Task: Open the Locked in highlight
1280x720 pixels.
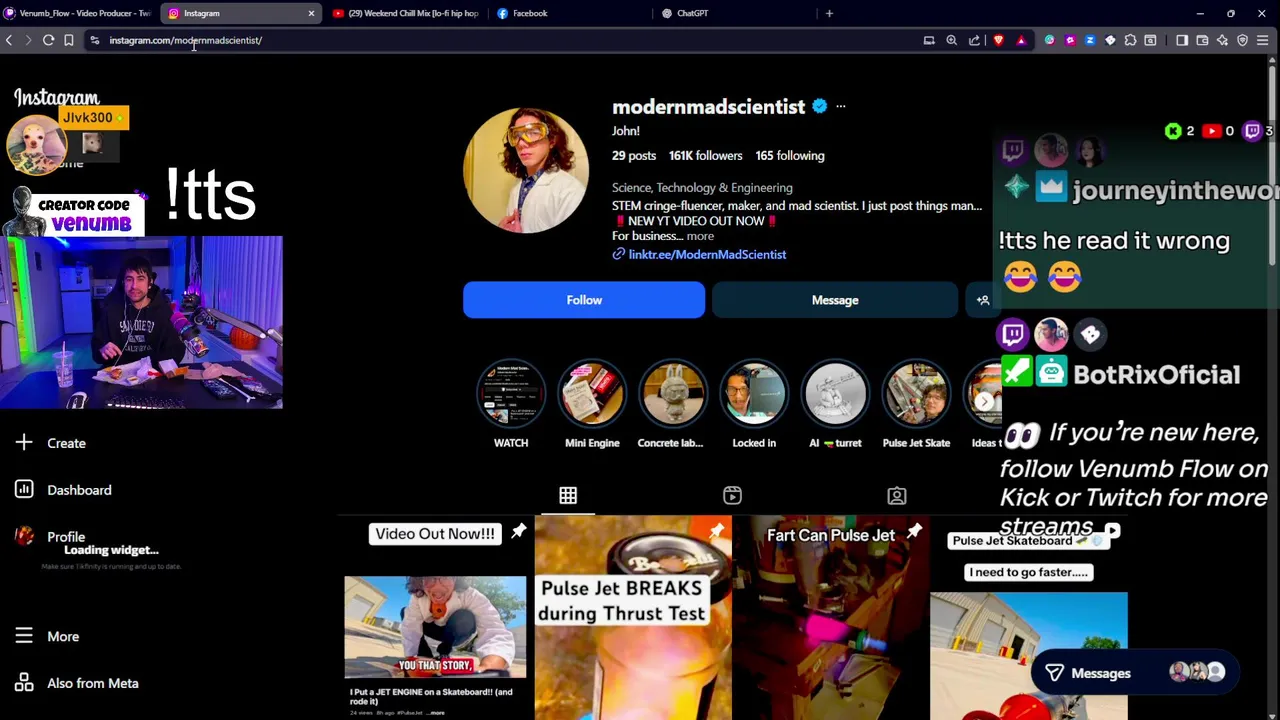Action: tap(754, 405)
